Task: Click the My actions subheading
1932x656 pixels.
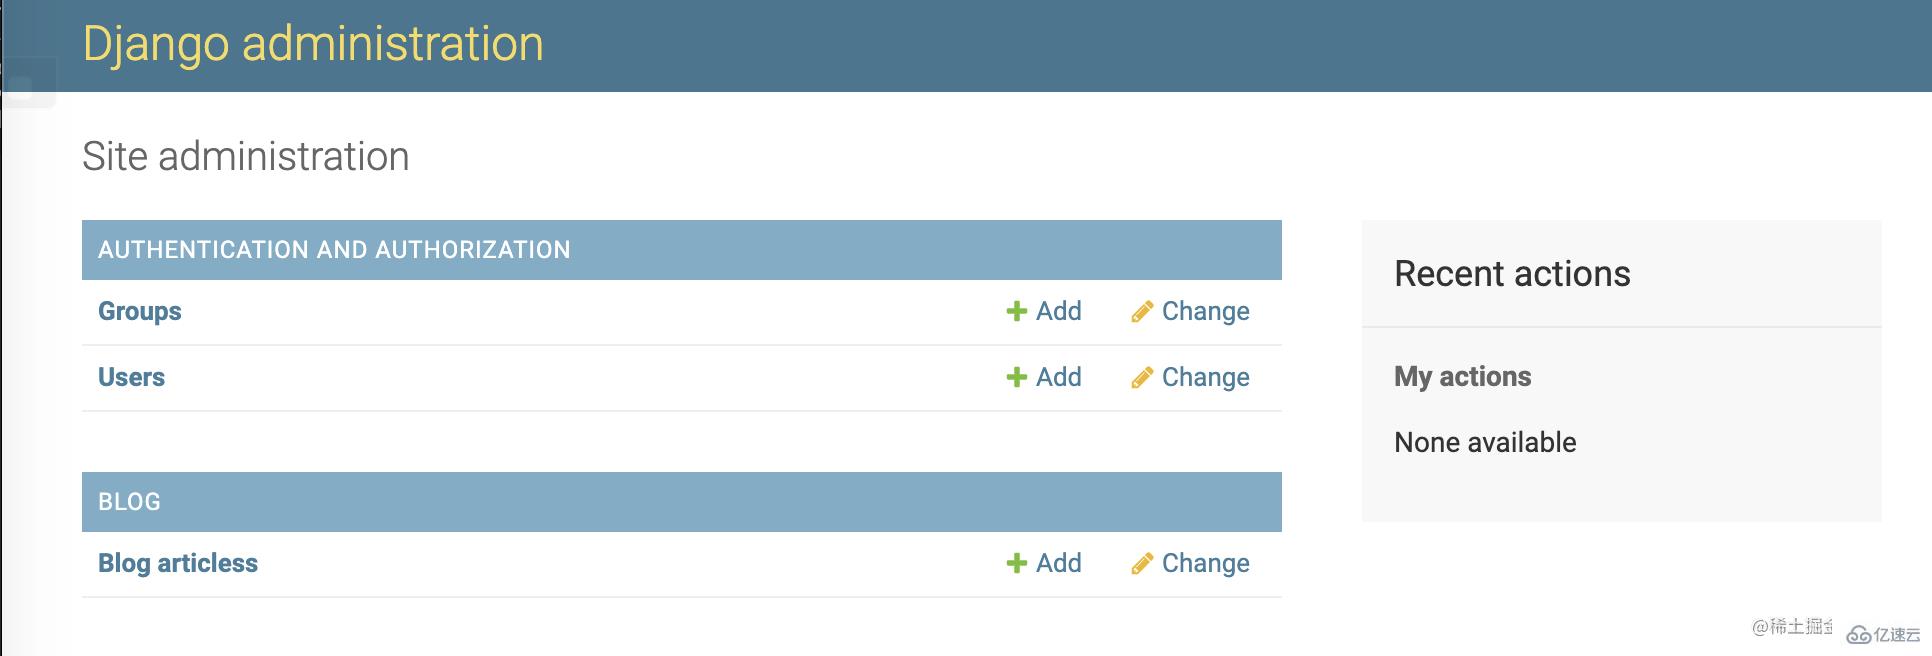Action: tap(1462, 377)
